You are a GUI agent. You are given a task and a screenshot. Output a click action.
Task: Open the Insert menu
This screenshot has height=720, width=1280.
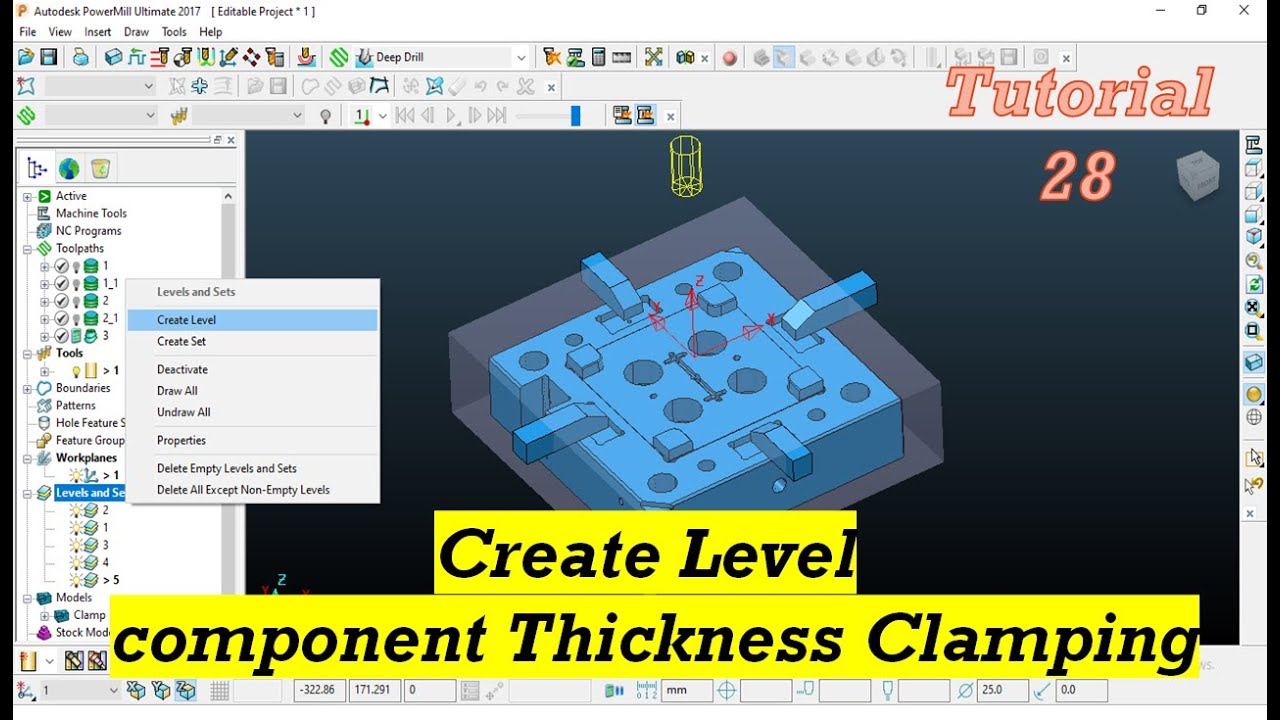pos(98,32)
